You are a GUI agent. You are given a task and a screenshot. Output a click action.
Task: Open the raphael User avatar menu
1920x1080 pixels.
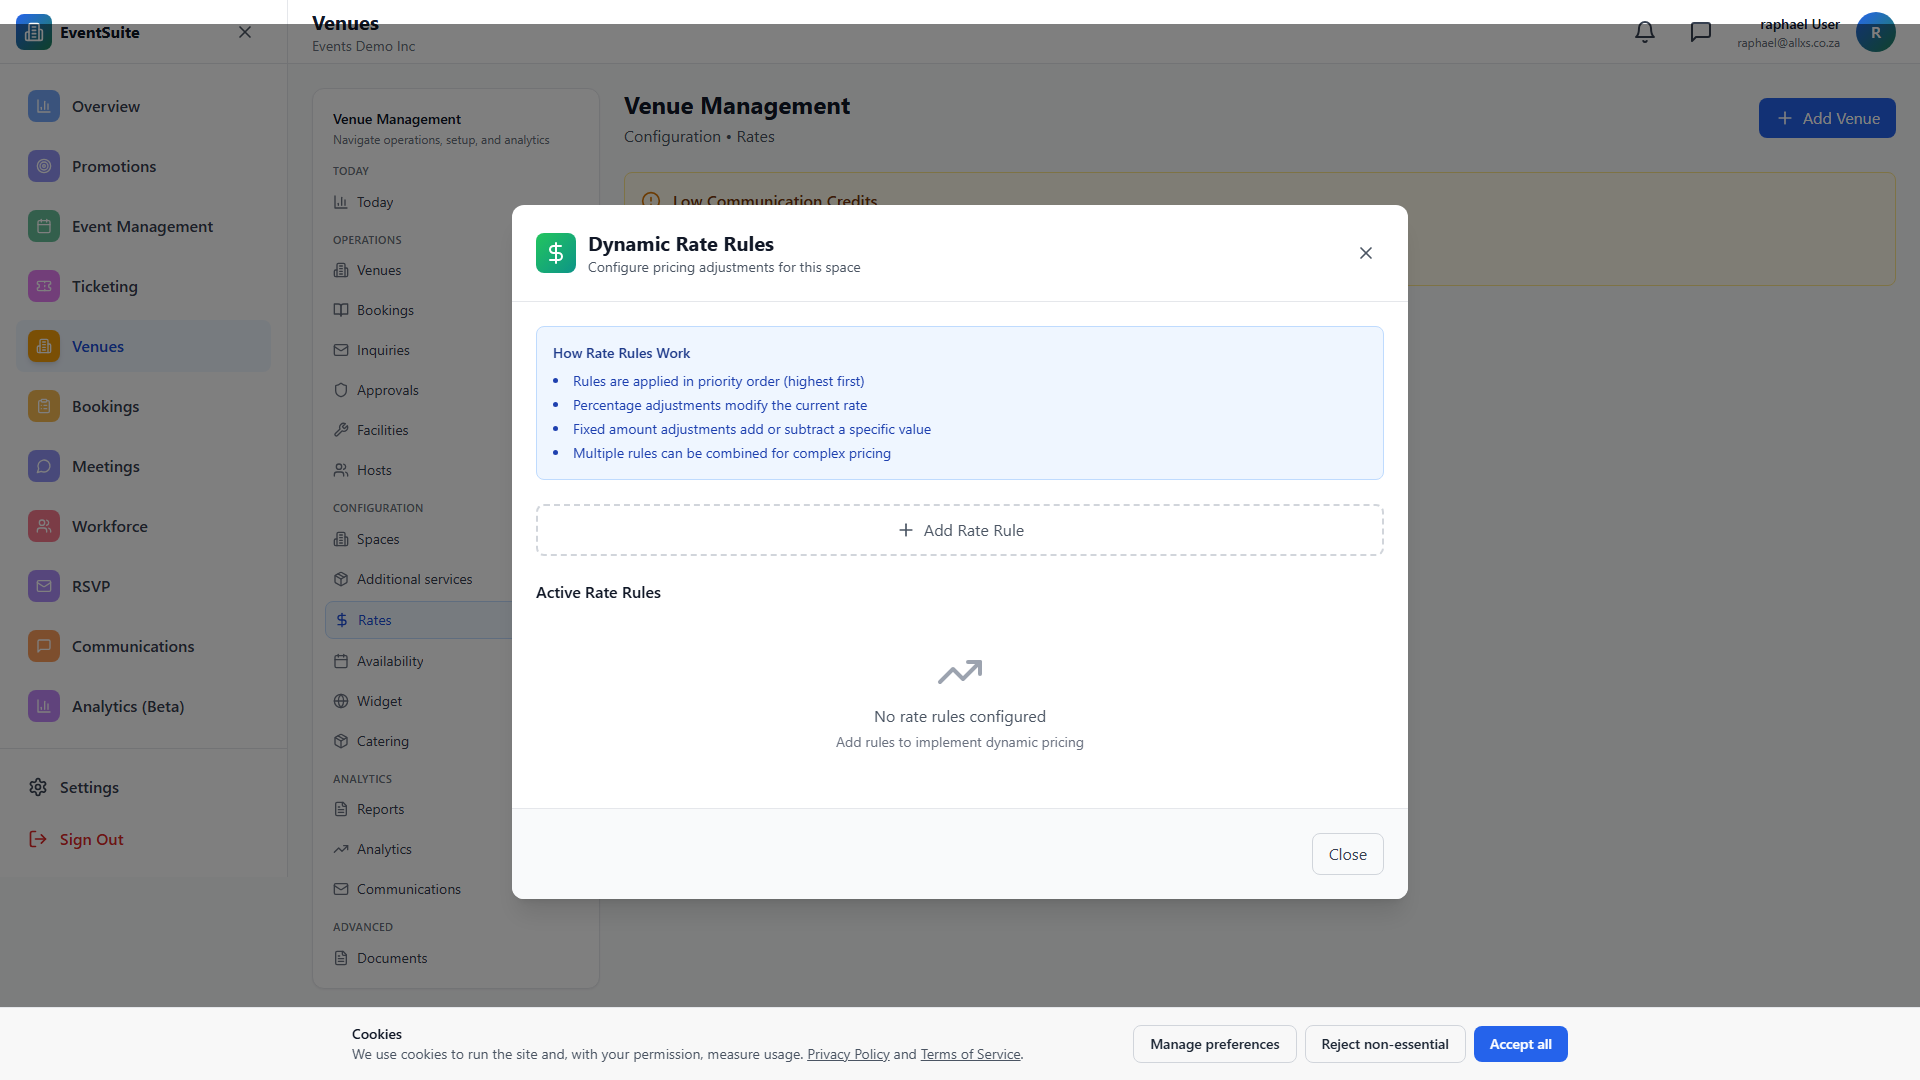[x=1875, y=32]
